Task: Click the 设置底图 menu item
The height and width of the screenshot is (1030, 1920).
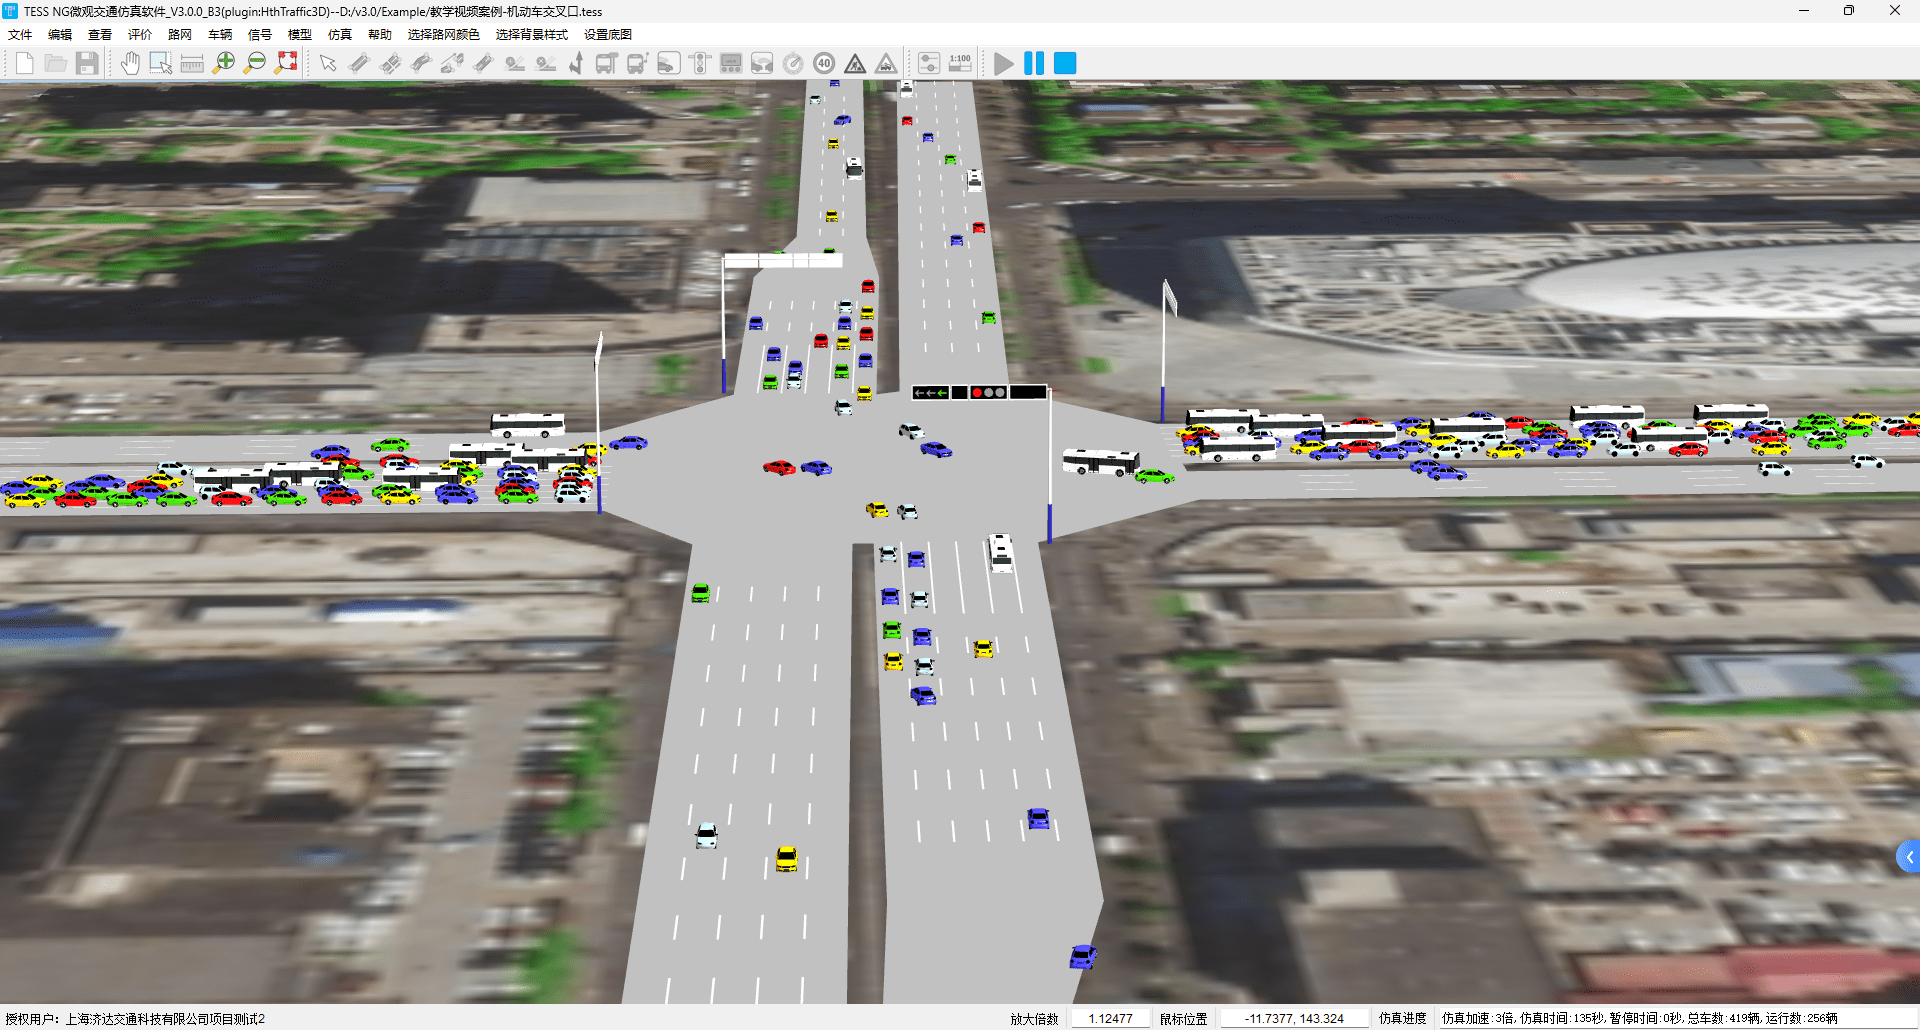Action: coord(607,35)
